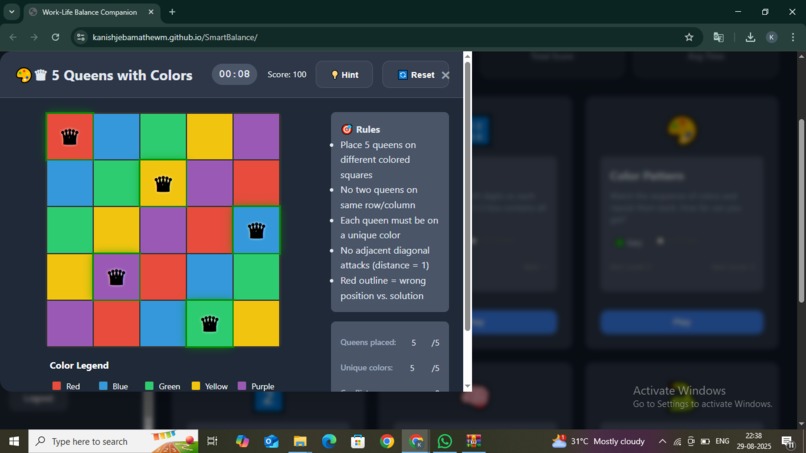Open browser downloads

[750, 37]
